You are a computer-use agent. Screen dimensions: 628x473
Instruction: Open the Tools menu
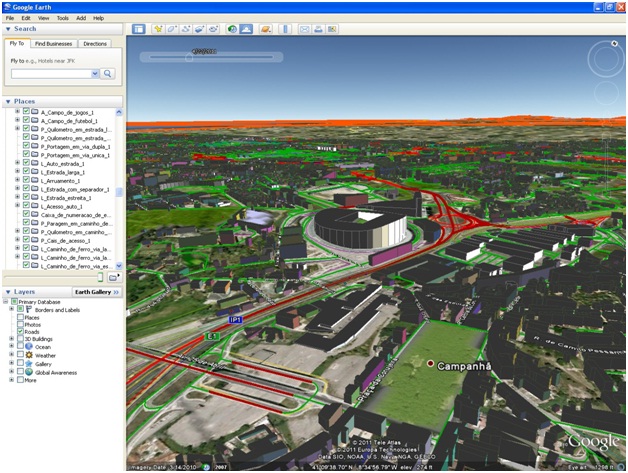62,18
